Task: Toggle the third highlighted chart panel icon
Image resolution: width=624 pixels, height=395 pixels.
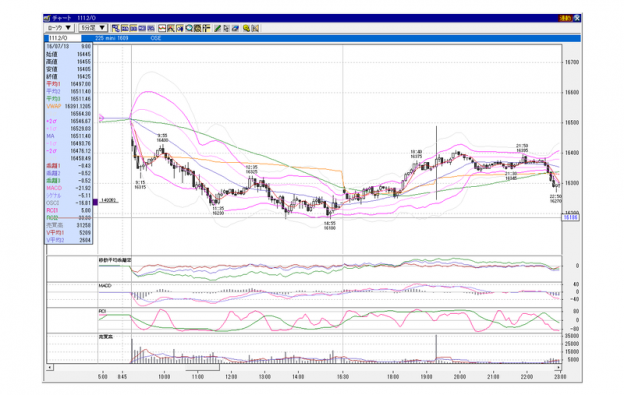Action: pyautogui.click(x=133, y=28)
